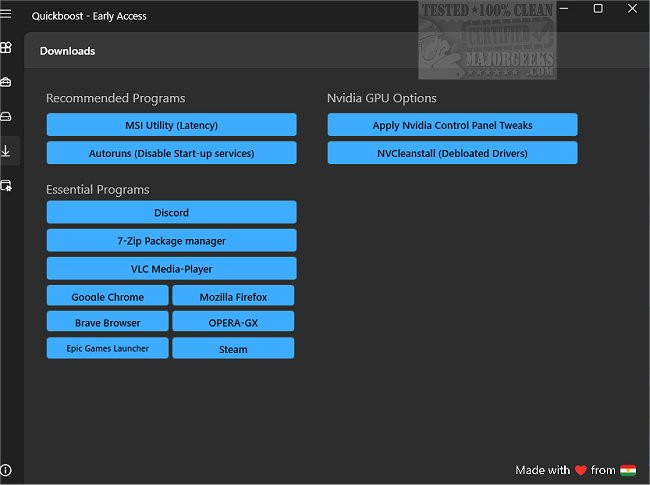
Task: Download NVCleanstall (Debloated Drivers)
Action: coord(452,153)
